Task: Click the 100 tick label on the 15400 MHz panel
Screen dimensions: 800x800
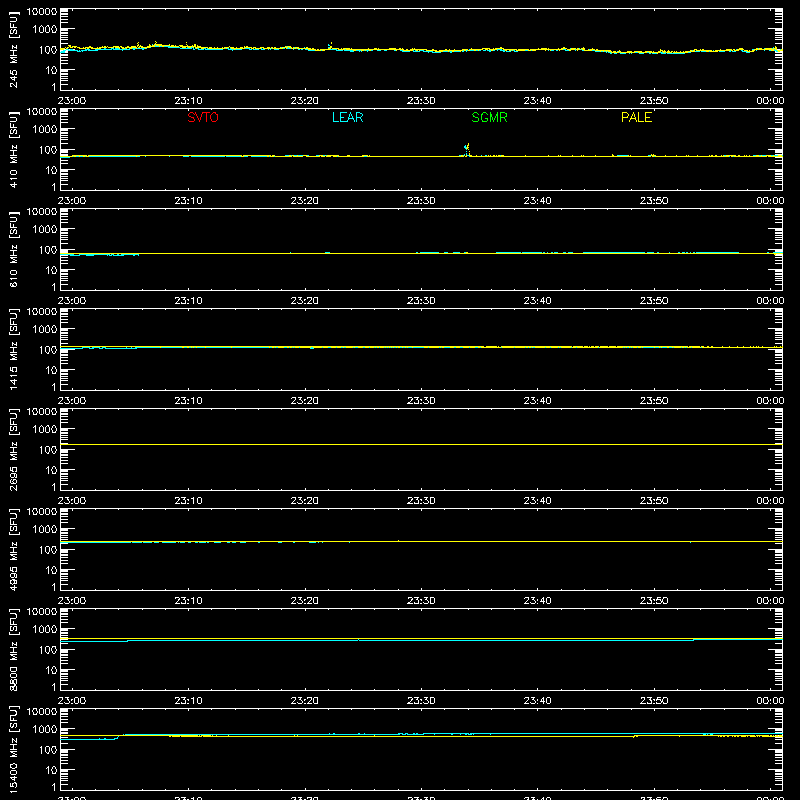Action: click(48, 750)
